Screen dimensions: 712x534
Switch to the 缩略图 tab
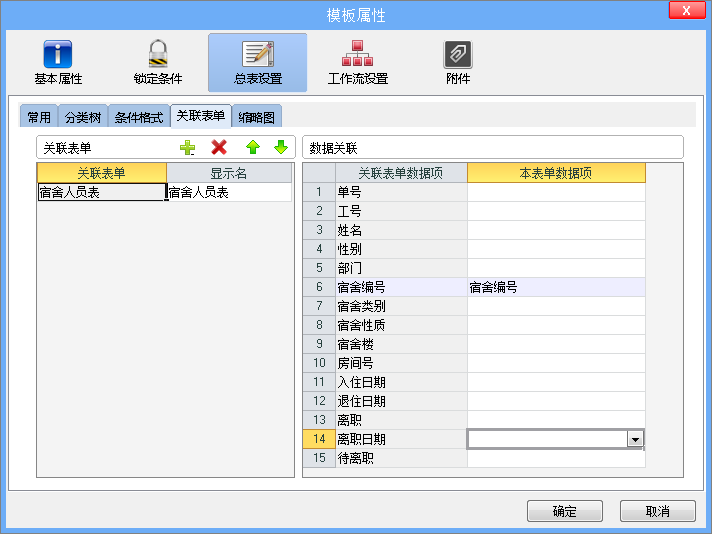(257, 118)
